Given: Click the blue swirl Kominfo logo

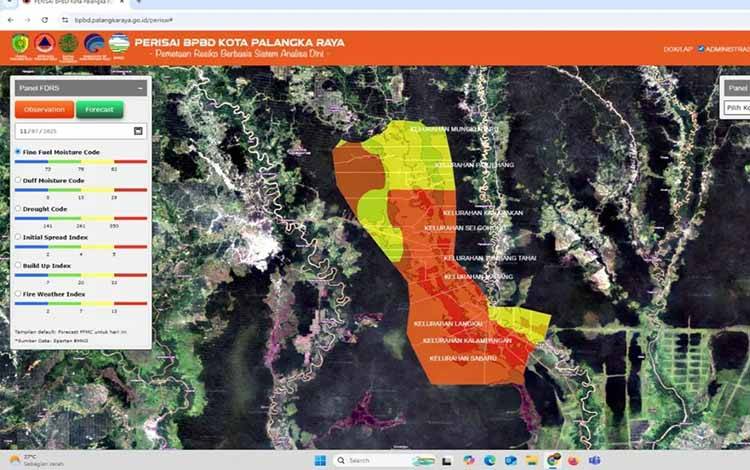Looking at the screenshot, I should (x=94, y=45).
